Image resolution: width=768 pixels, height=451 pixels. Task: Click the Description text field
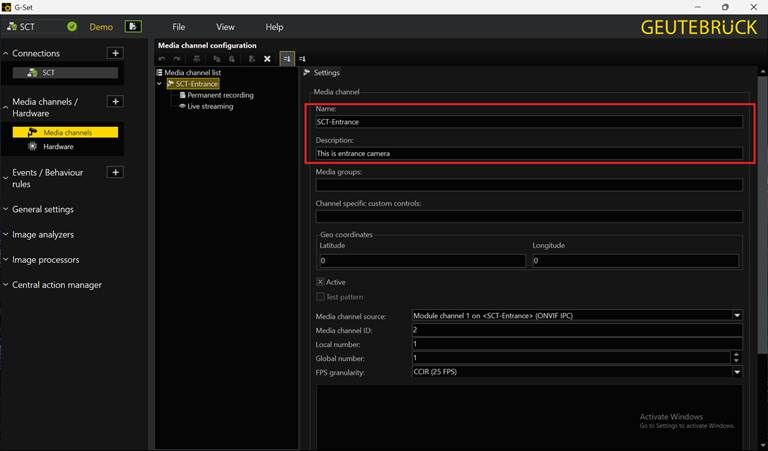(528, 154)
